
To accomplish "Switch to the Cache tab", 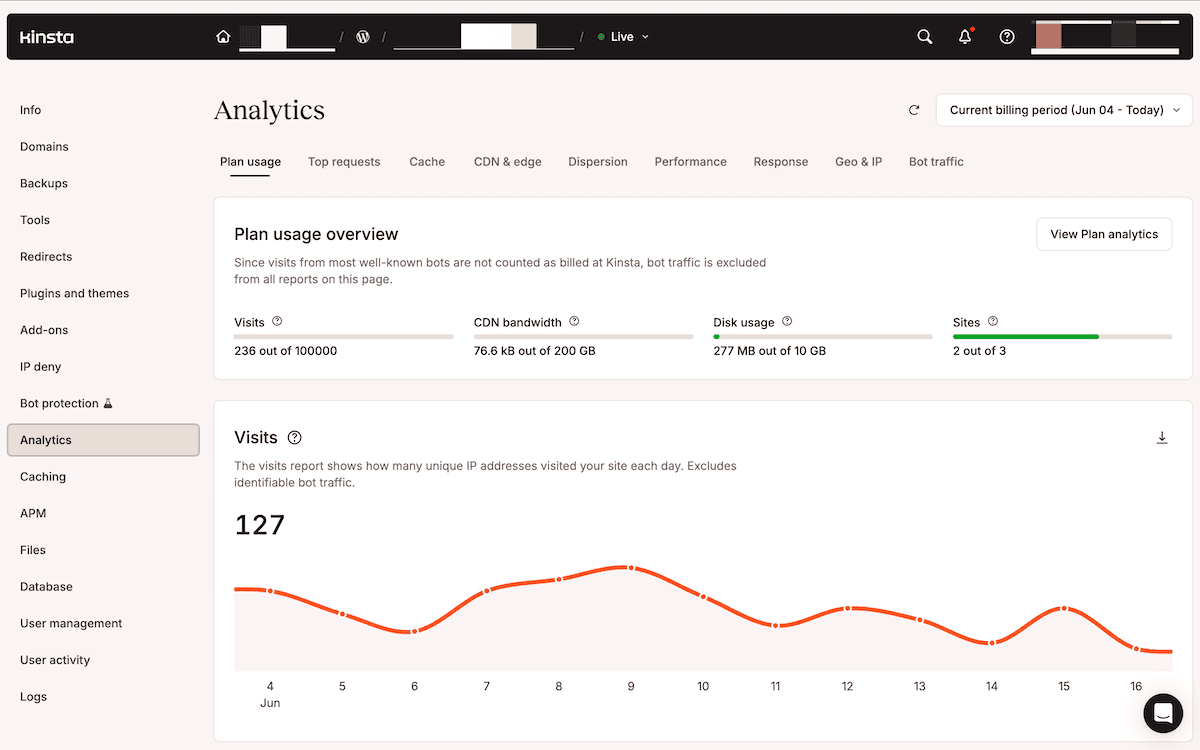I will [x=427, y=162].
